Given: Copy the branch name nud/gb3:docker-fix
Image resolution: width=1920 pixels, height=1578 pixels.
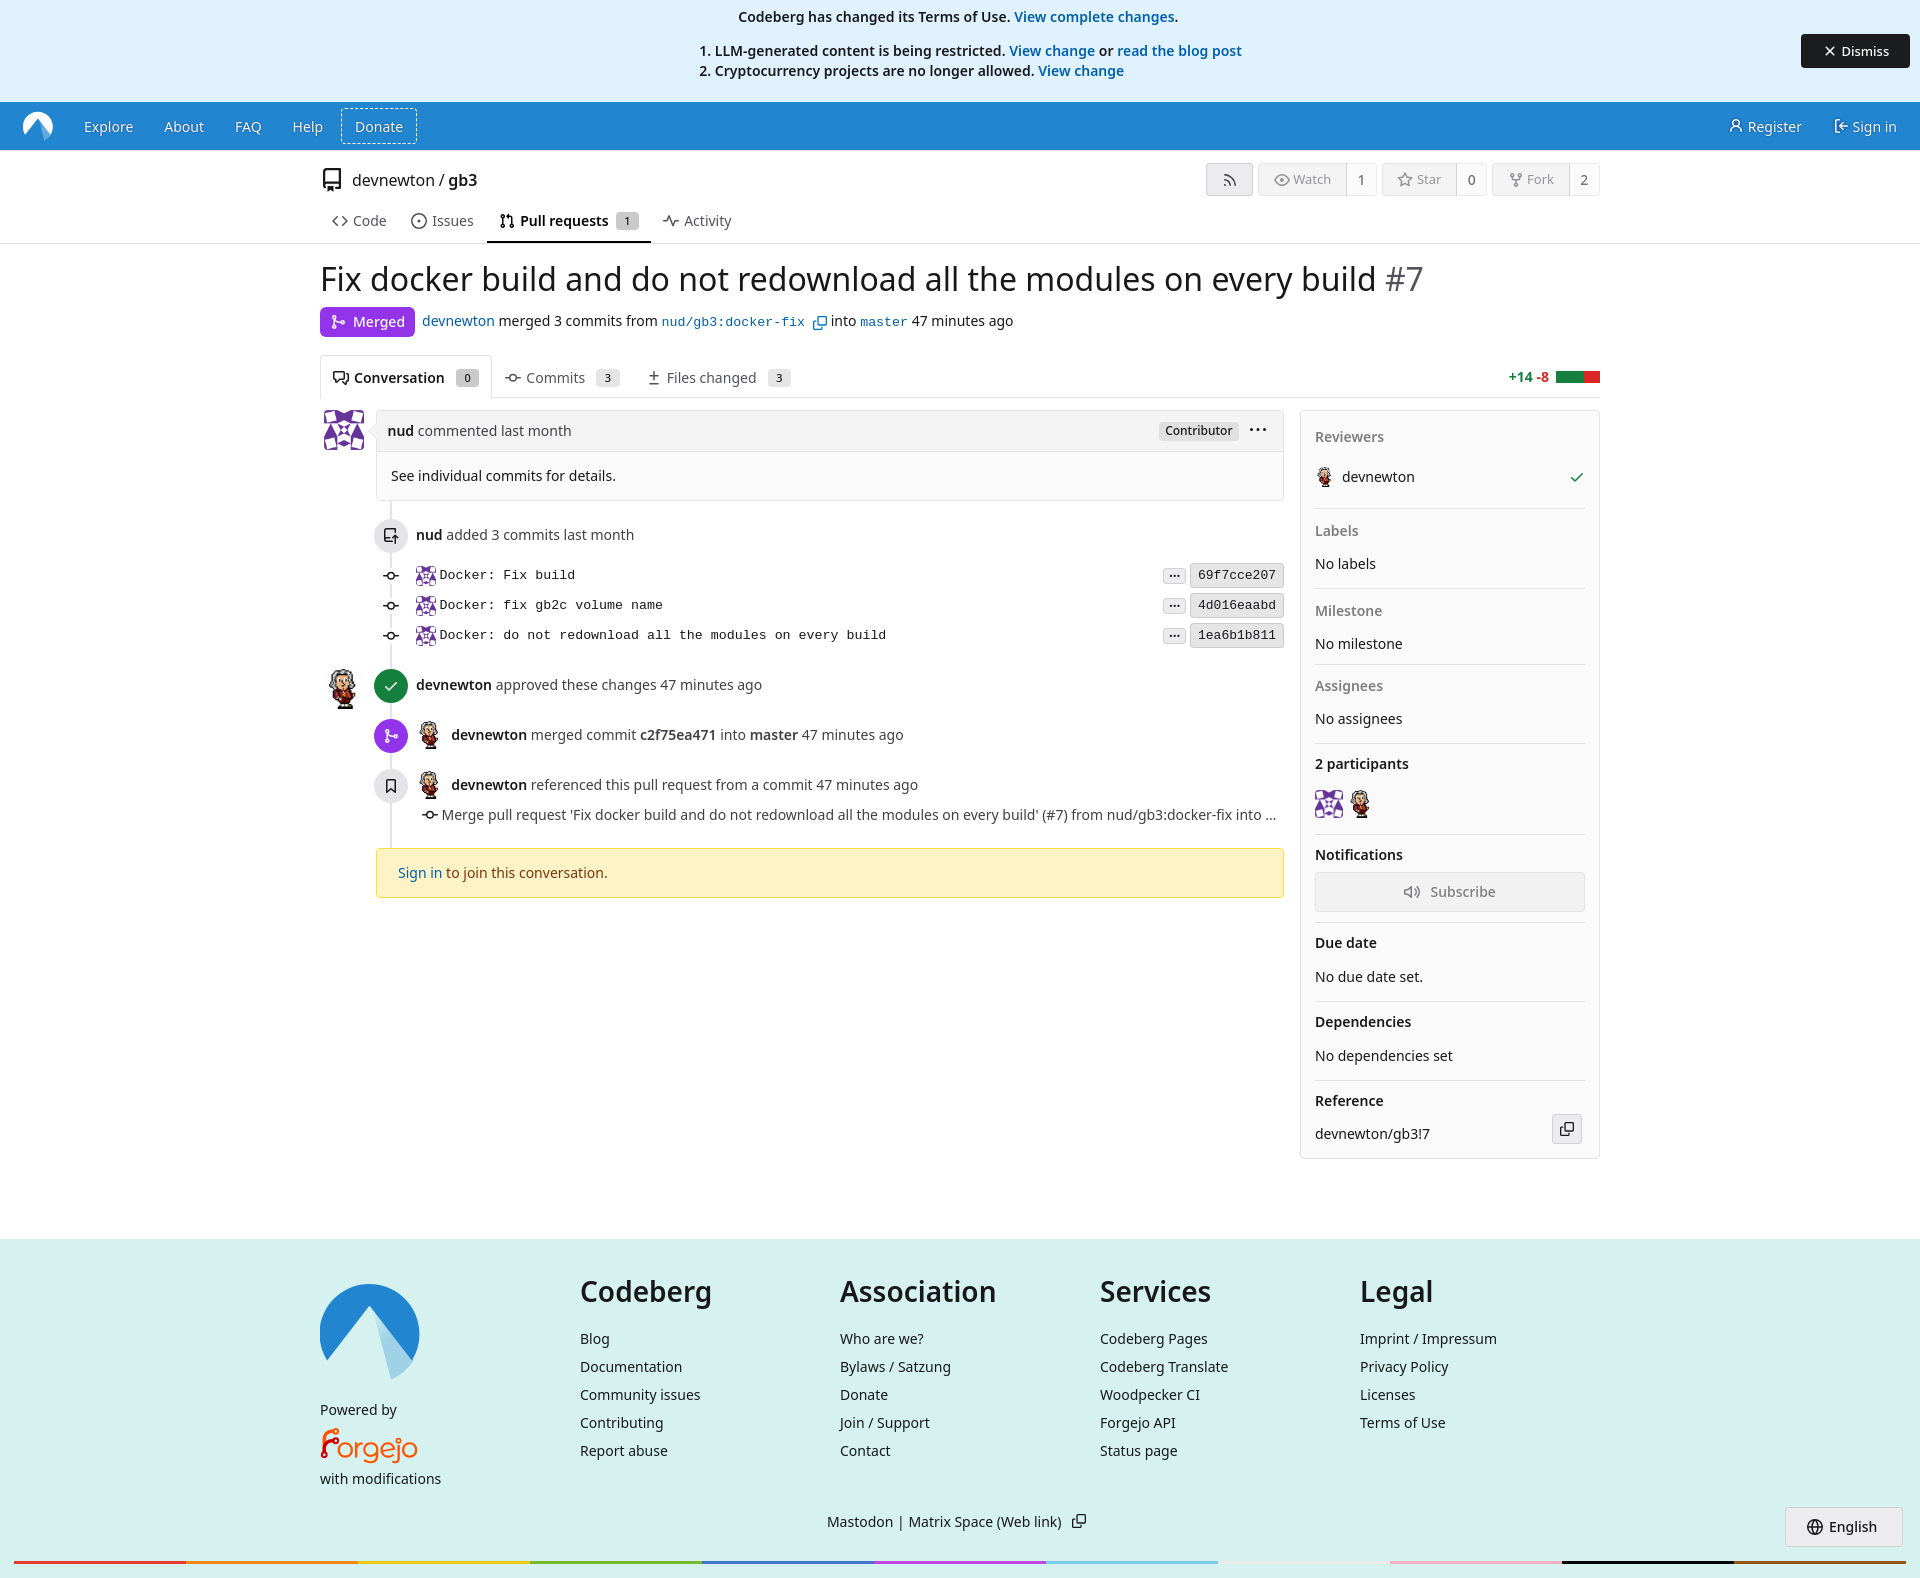Looking at the screenshot, I should [819, 322].
